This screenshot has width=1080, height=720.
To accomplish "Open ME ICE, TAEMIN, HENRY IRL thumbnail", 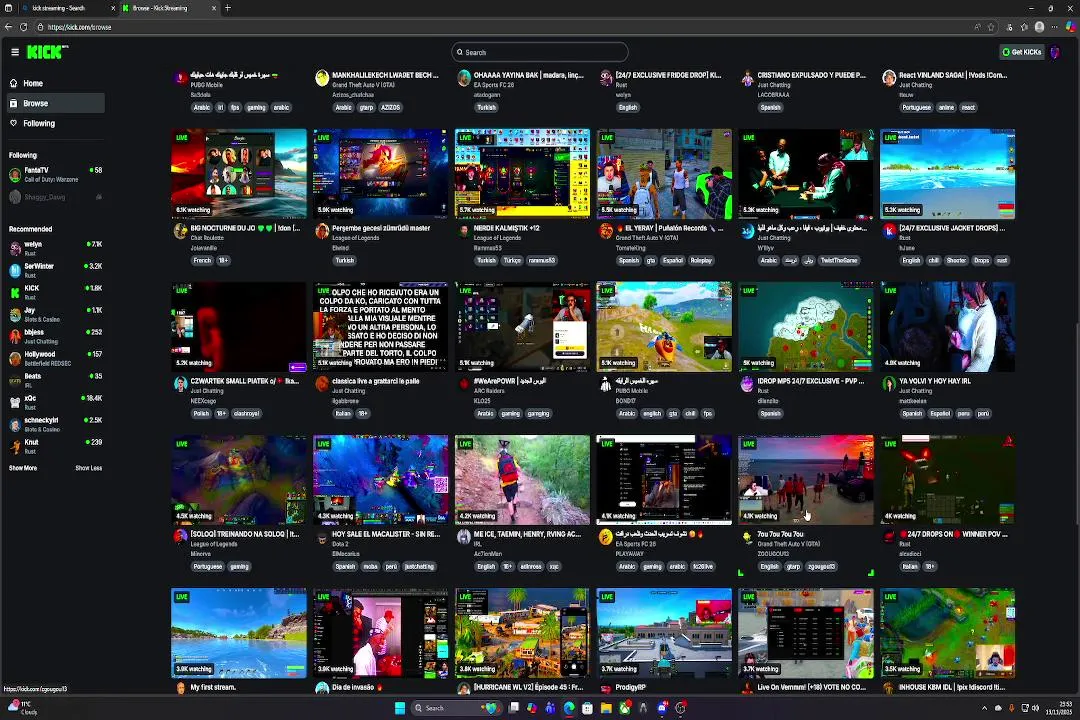I will 522,480.
